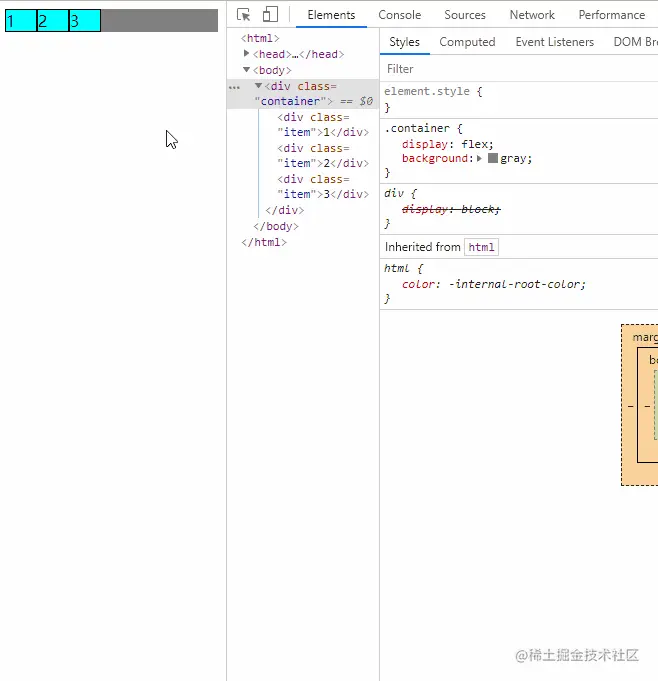Open the Event Listeners sub-tab
This screenshot has width=658, height=681.
pyautogui.click(x=555, y=42)
